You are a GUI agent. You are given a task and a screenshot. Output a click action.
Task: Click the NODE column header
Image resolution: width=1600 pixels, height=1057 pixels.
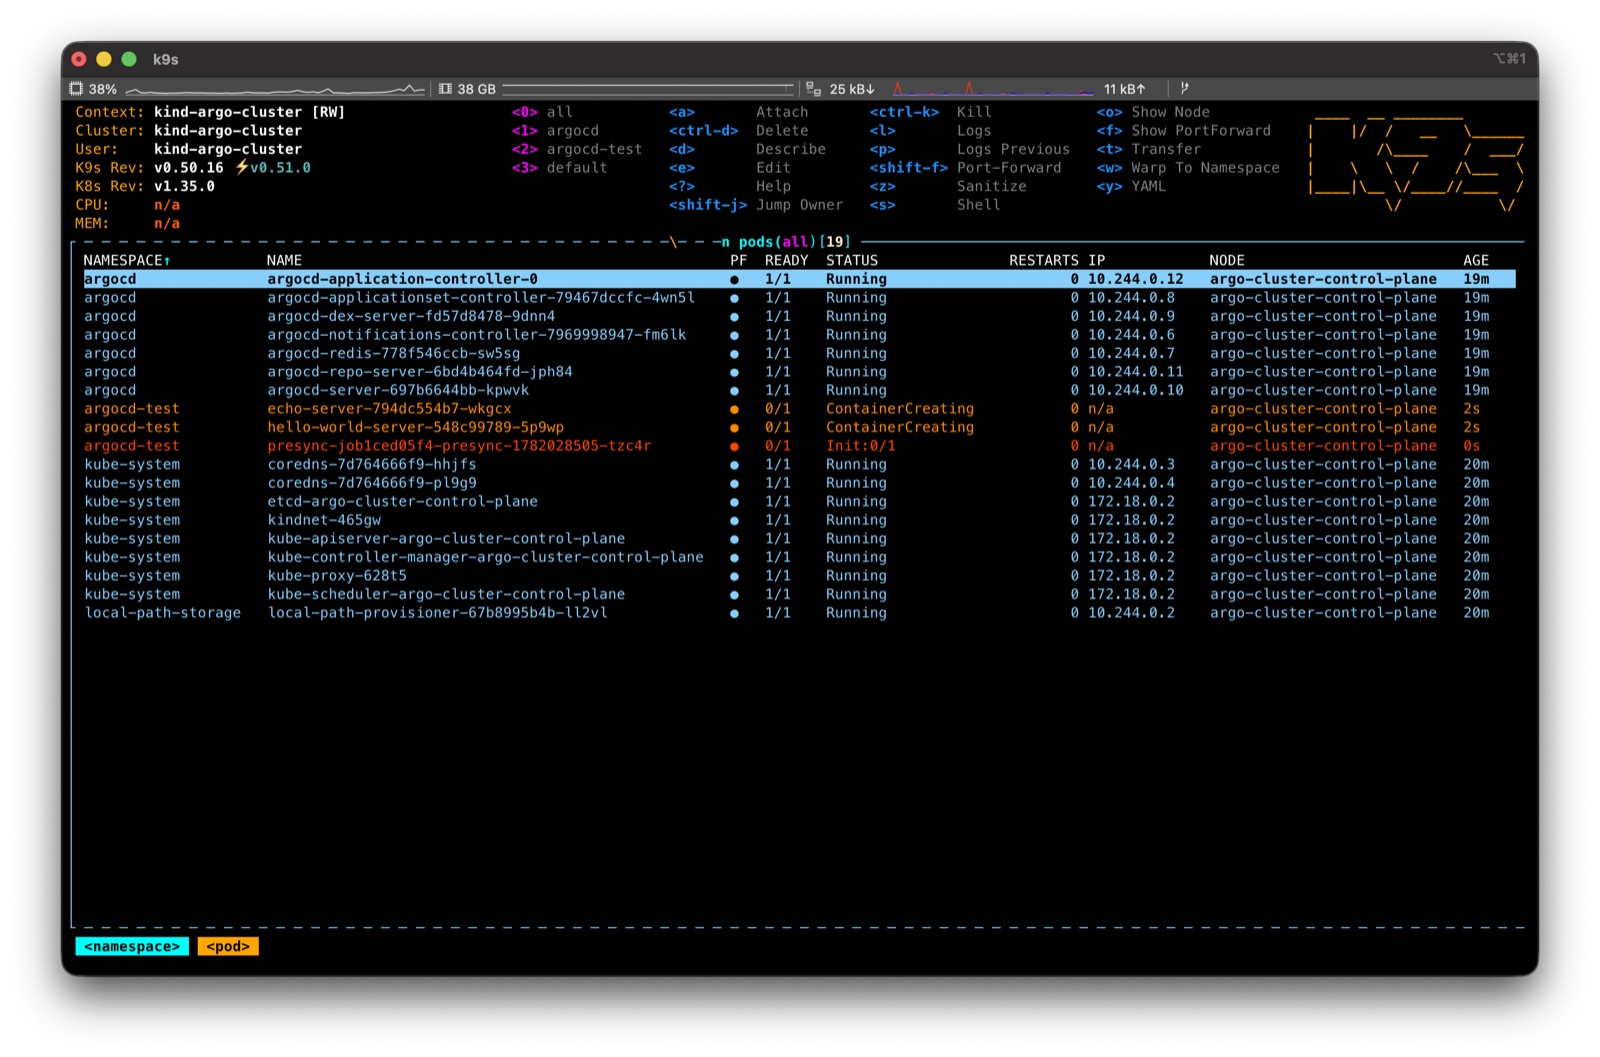[x=1227, y=261]
